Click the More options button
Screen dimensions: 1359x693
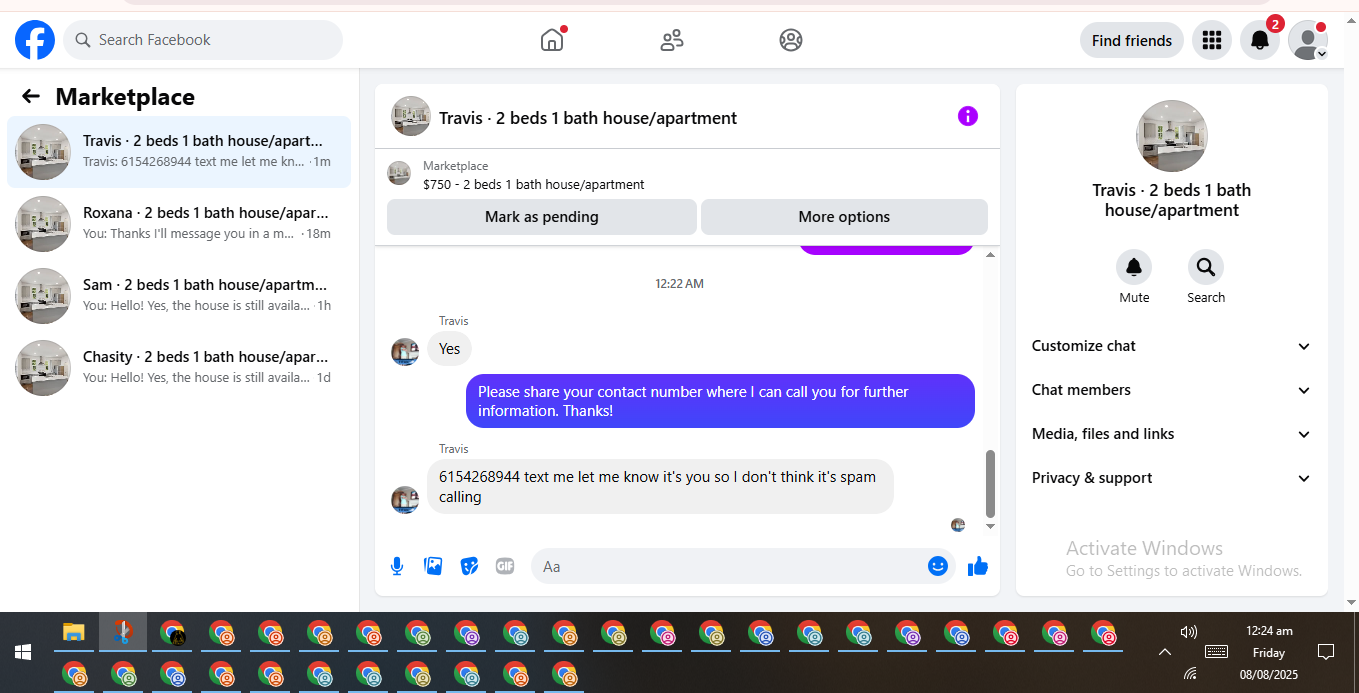click(x=844, y=217)
